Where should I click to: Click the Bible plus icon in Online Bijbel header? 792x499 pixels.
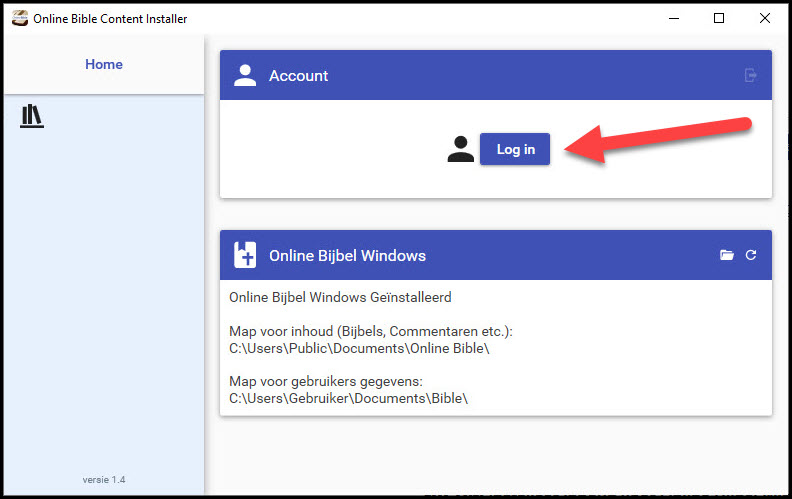(x=245, y=255)
